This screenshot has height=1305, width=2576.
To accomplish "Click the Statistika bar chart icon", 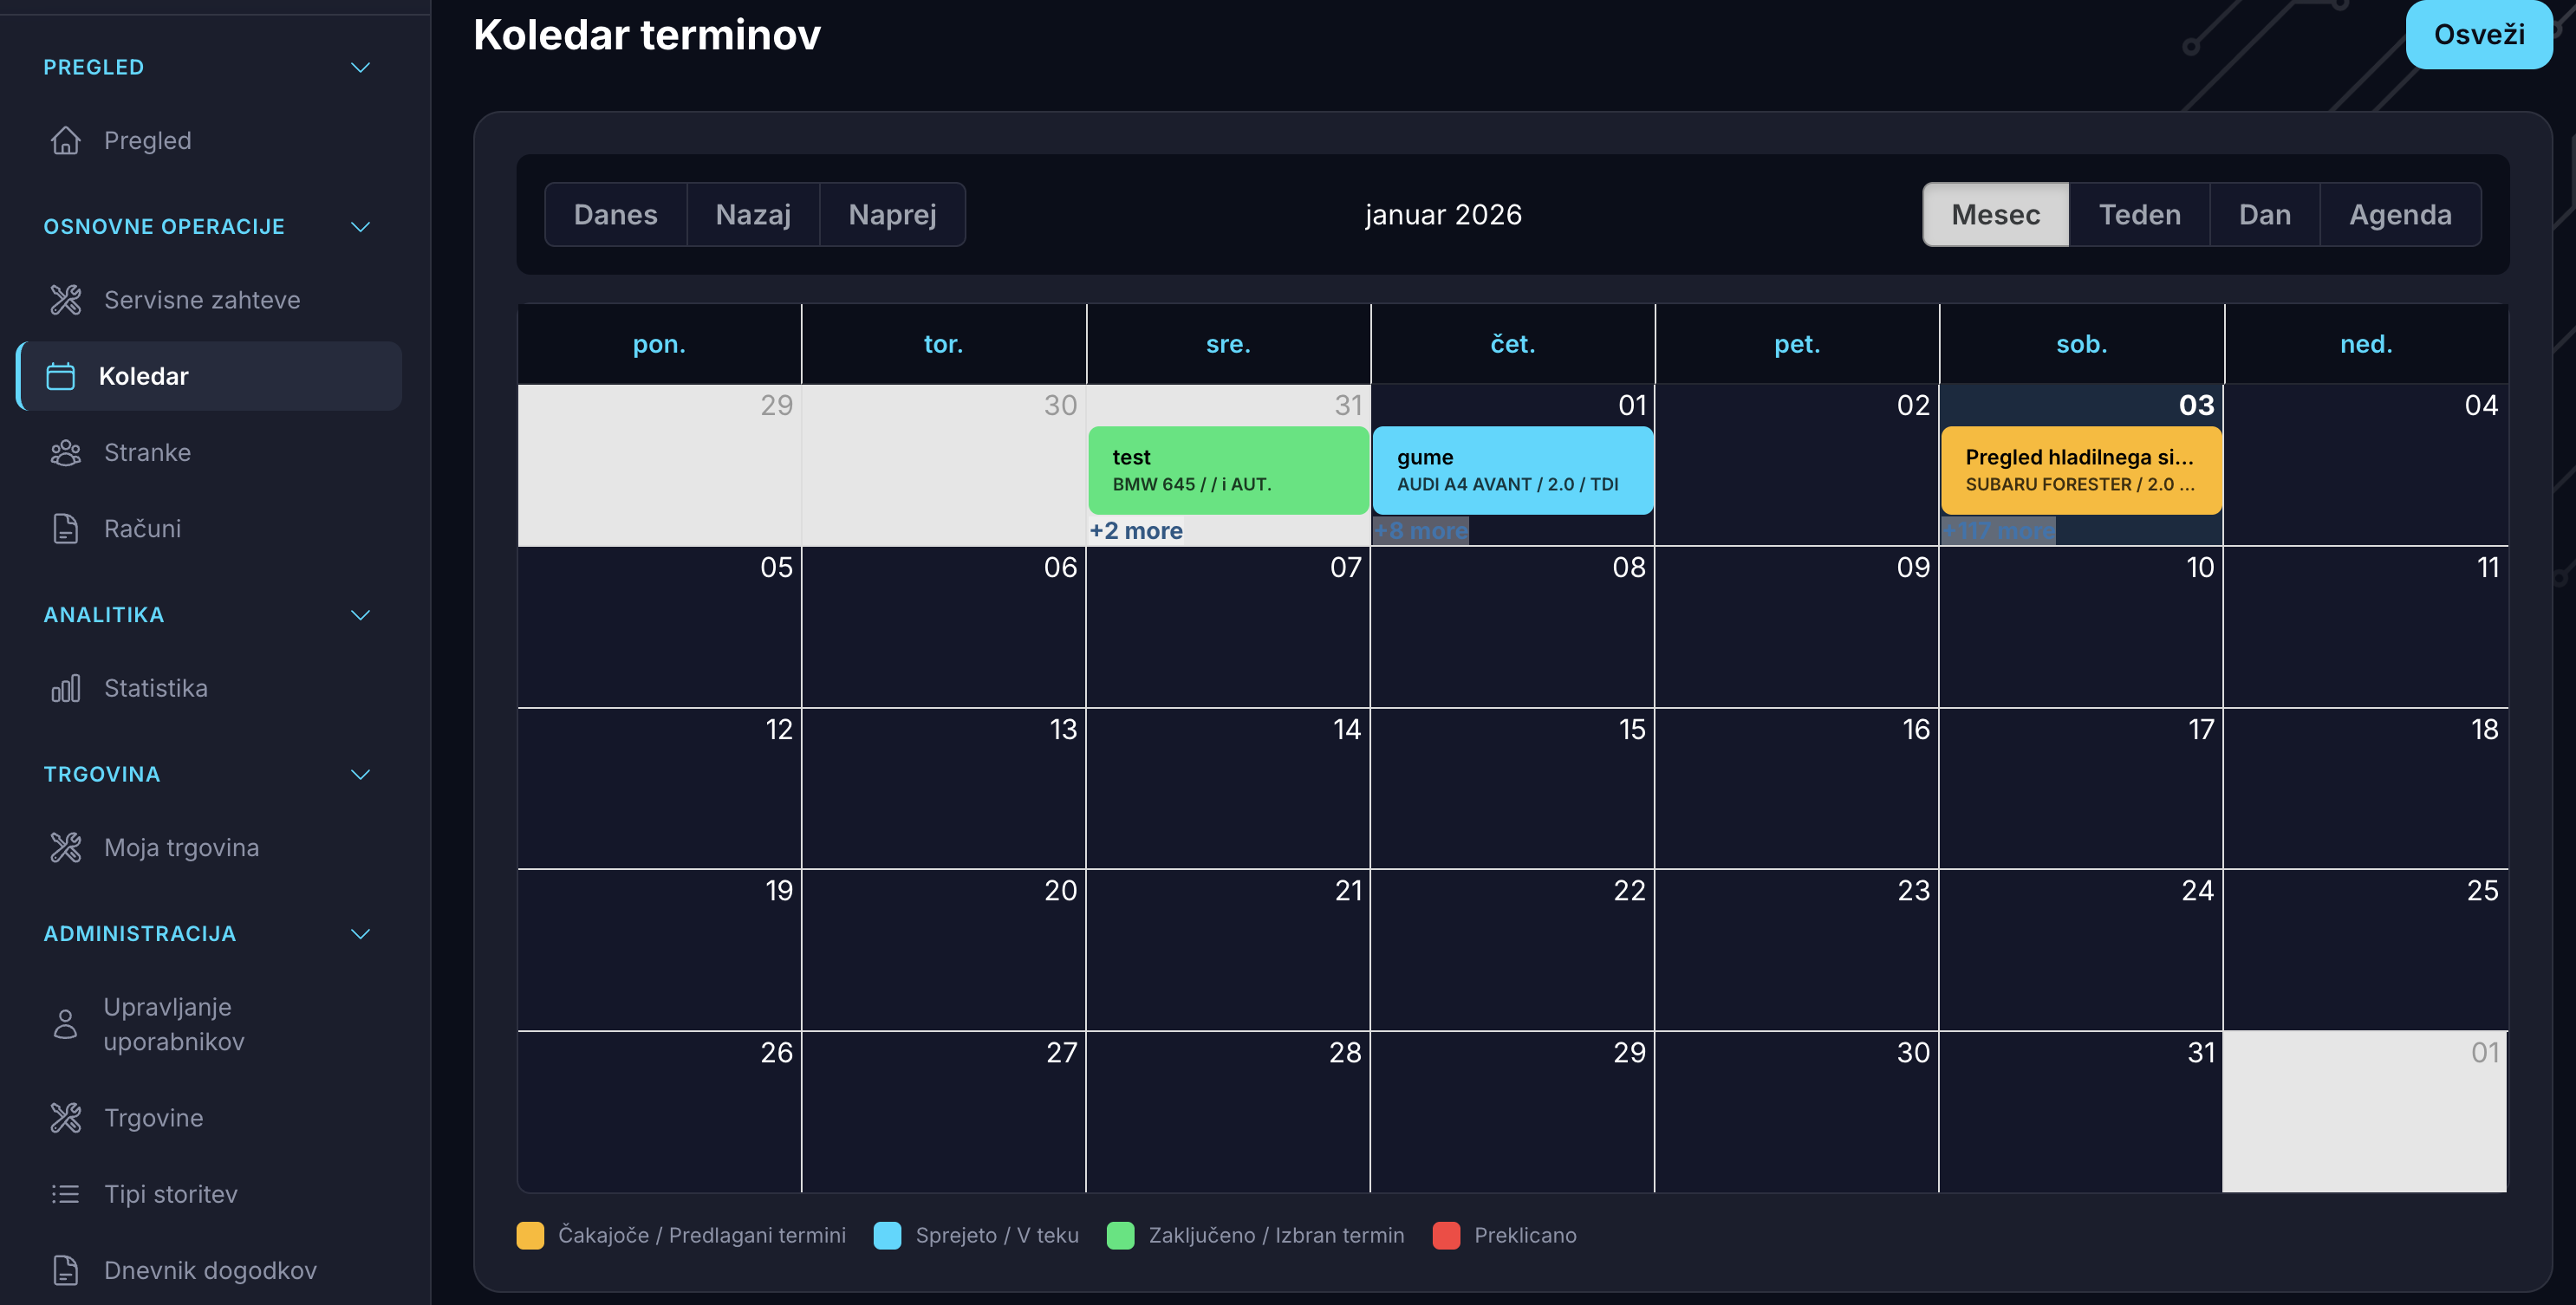I will coord(65,689).
